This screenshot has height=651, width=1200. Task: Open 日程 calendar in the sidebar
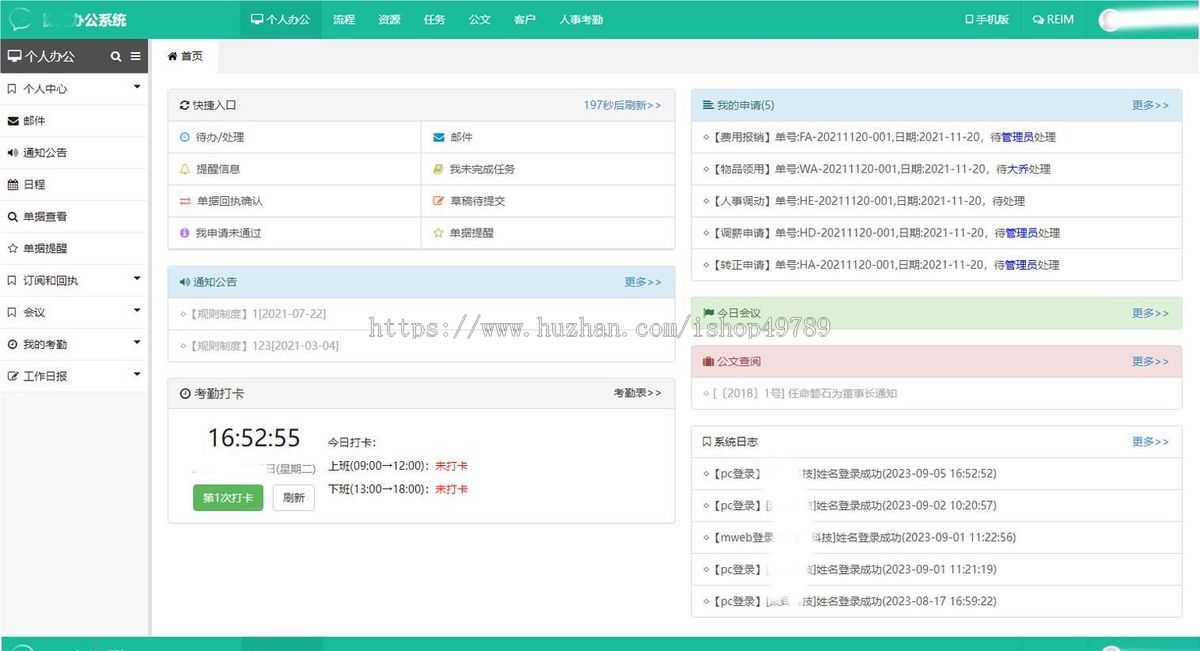click(x=75, y=185)
